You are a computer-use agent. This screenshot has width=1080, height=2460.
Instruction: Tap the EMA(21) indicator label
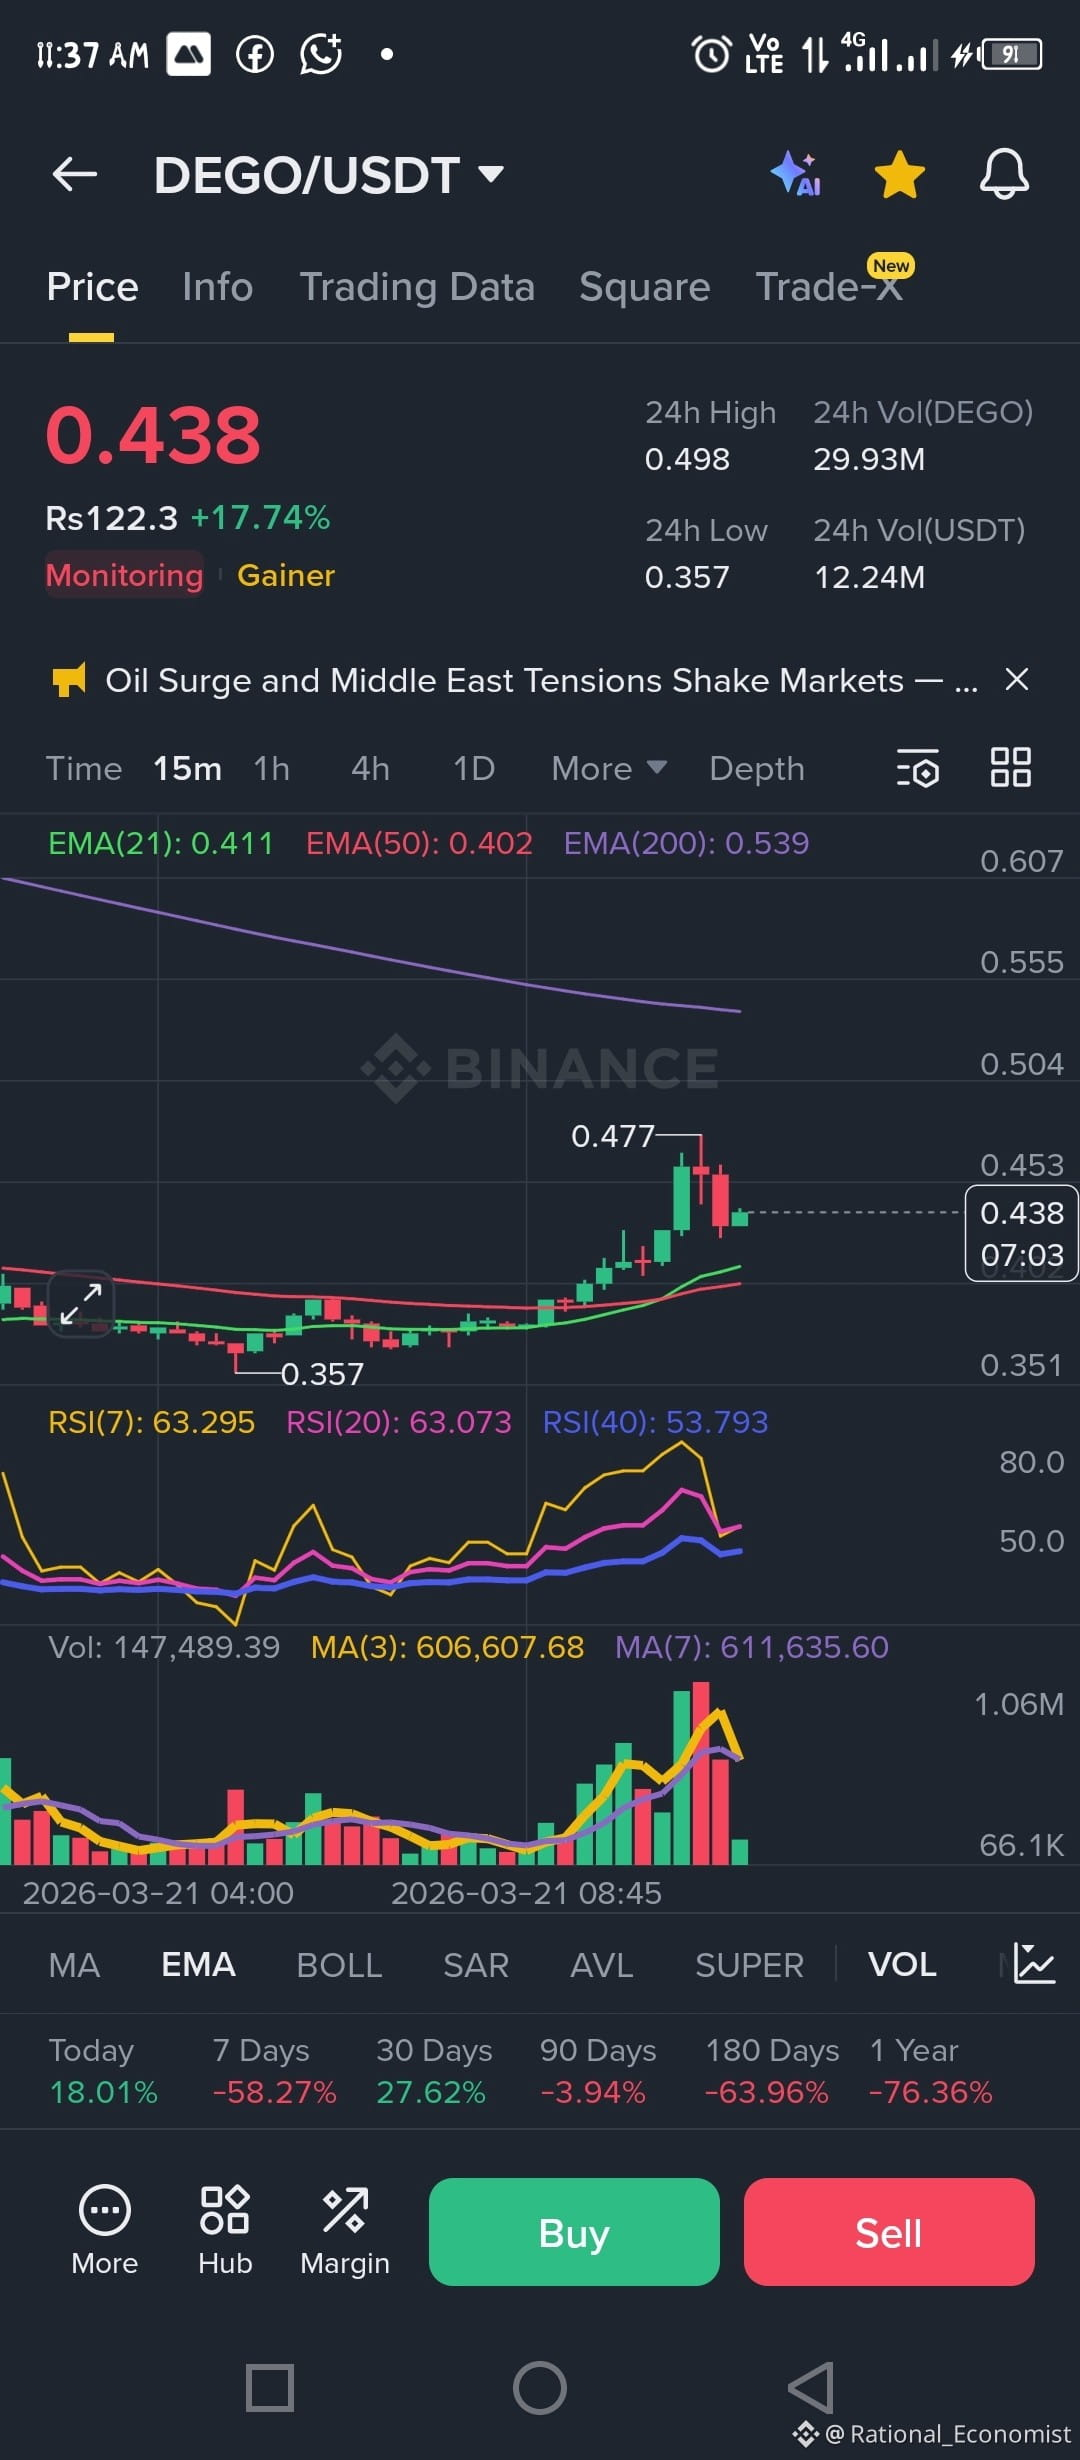click(160, 843)
